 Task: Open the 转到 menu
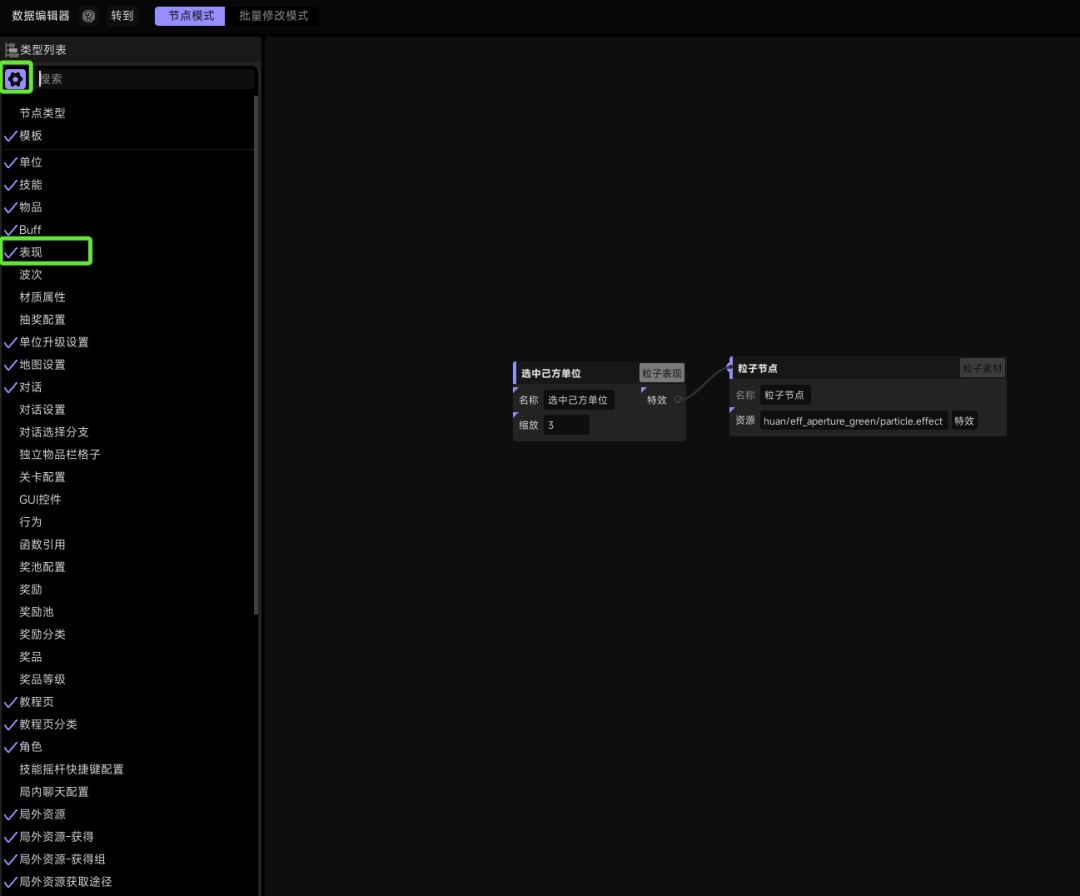pos(122,16)
